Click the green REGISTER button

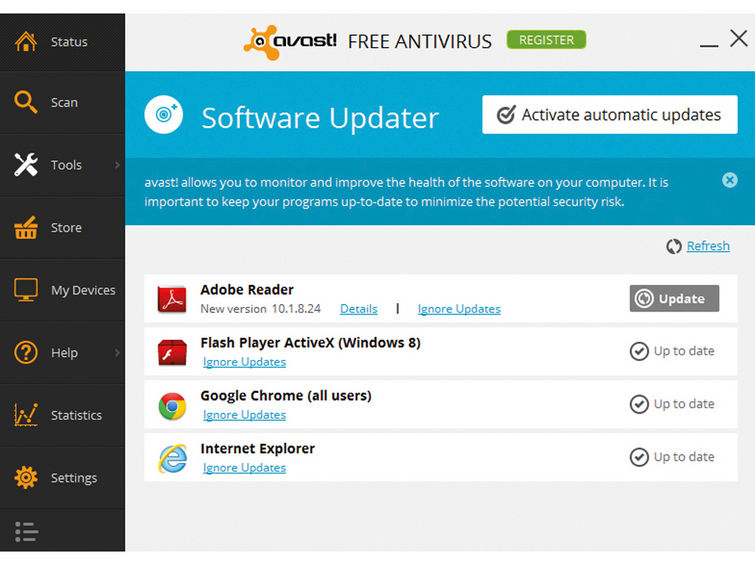click(547, 40)
